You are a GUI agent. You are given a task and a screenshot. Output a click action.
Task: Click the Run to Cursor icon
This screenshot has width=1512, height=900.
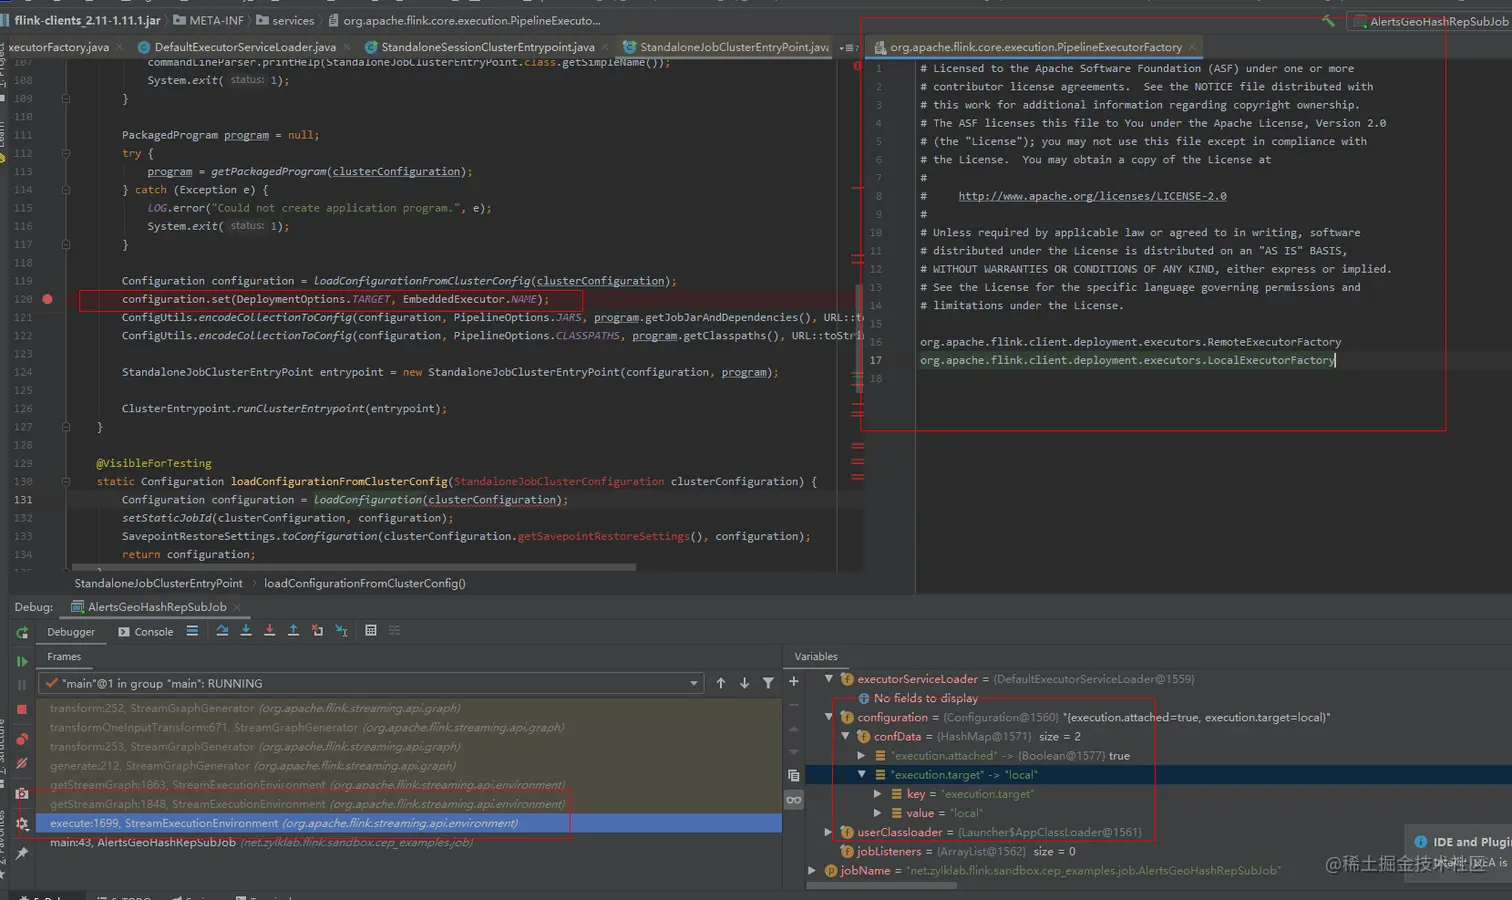(341, 631)
